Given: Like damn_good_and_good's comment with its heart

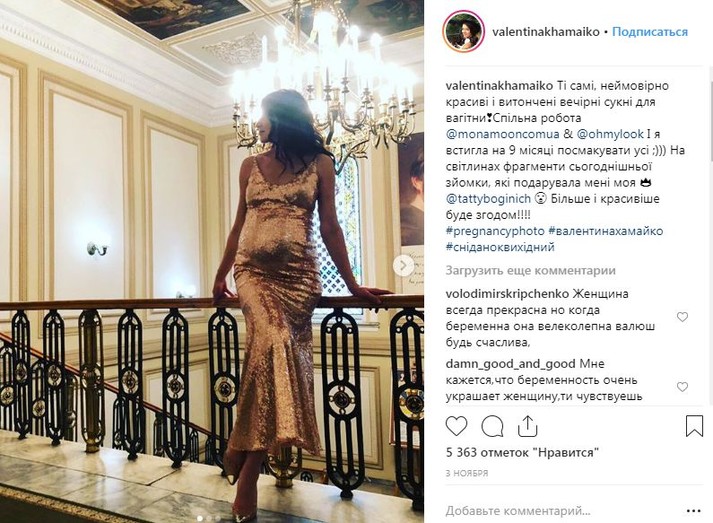Looking at the screenshot, I should tap(682, 387).
